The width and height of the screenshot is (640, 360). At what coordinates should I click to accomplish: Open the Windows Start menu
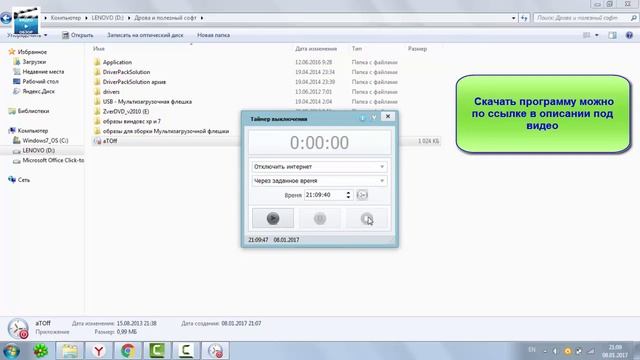[x=11, y=351]
